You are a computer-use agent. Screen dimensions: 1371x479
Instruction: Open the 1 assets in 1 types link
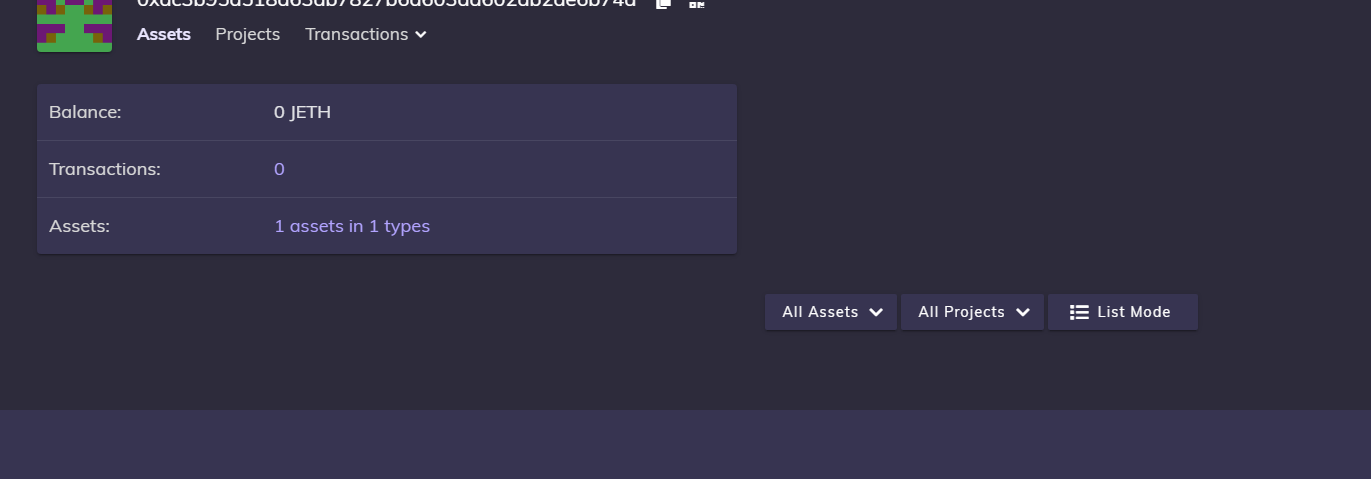(352, 226)
